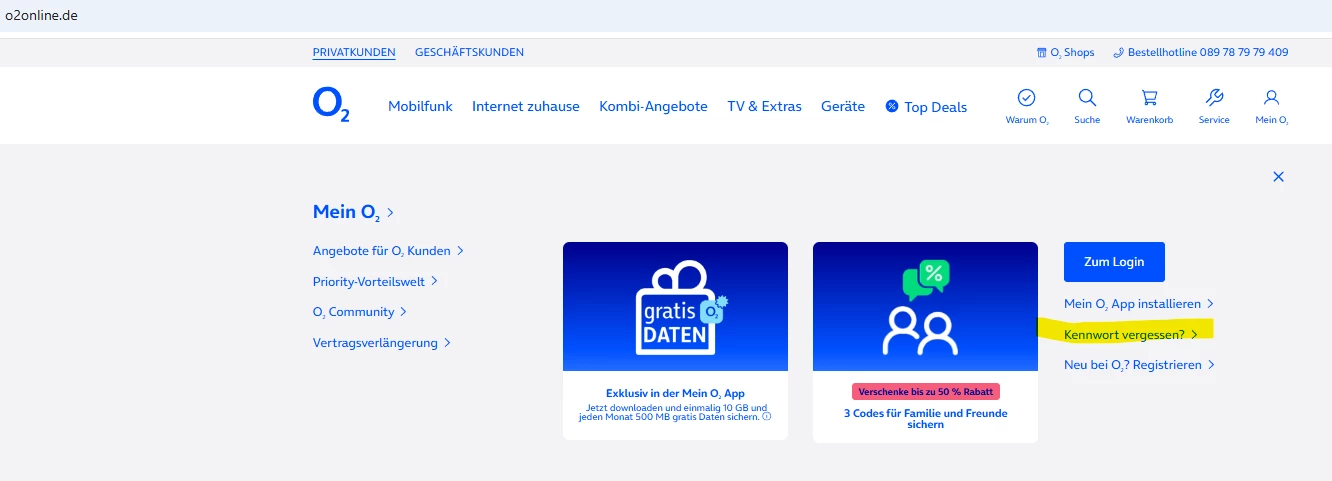Switch to Privatkunden tab
1332x481 pixels.
click(354, 52)
